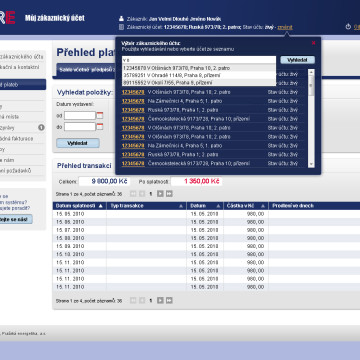Go to previous page in pager below table
This screenshot has height=360, width=360.
pyautogui.click(x=142, y=300)
